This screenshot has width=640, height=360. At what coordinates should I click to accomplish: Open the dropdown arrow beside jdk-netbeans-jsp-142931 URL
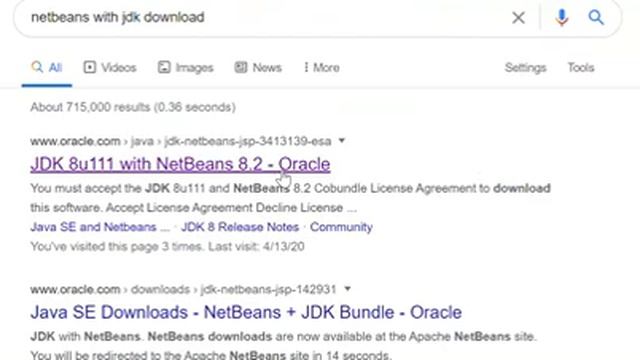[347, 289]
